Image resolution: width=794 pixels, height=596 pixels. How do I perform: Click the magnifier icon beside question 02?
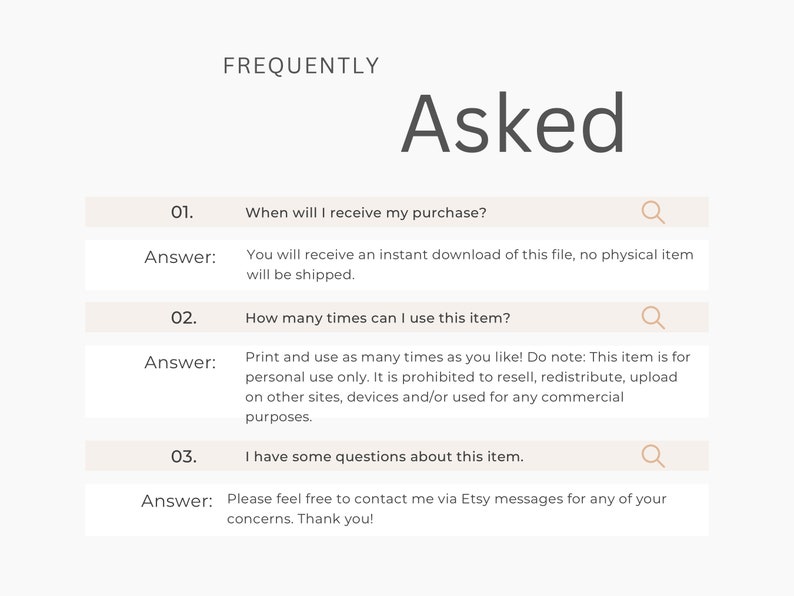coord(653,318)
